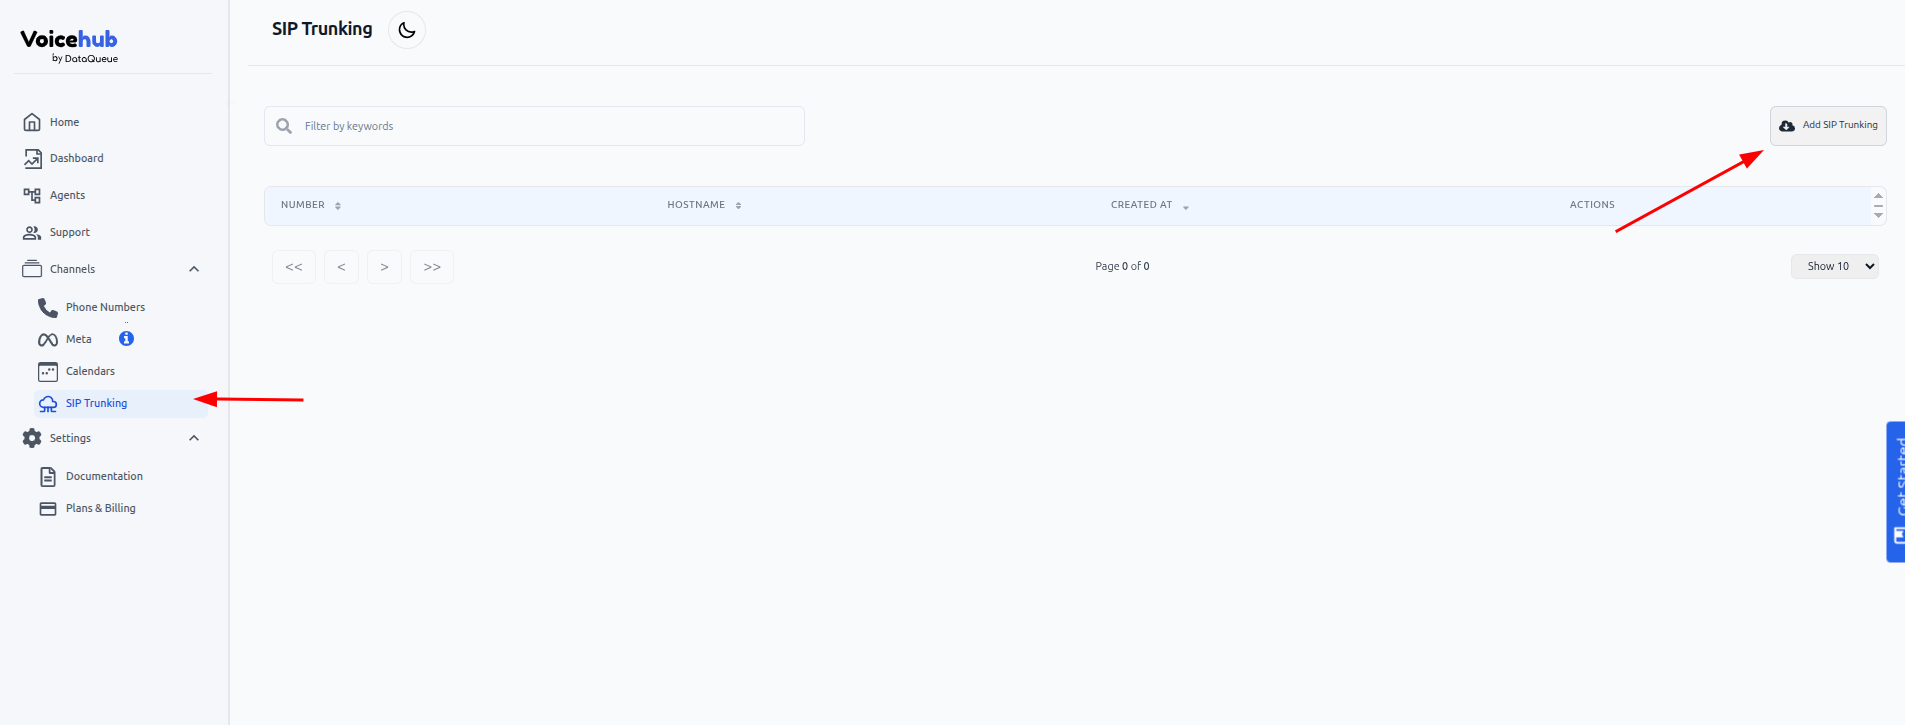Image resolution: width=1905 pixels, height=725 pixels.
Task: Click the Calendars icon in sidebar
Action: point(48,372)
